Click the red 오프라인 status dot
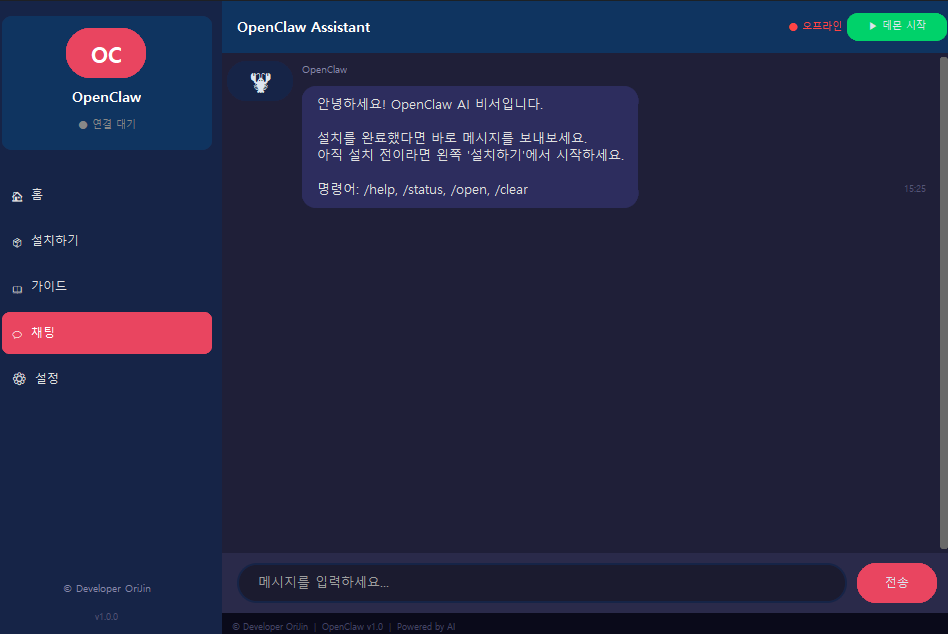This screenshot has height=634, width=948. point(791,28)
